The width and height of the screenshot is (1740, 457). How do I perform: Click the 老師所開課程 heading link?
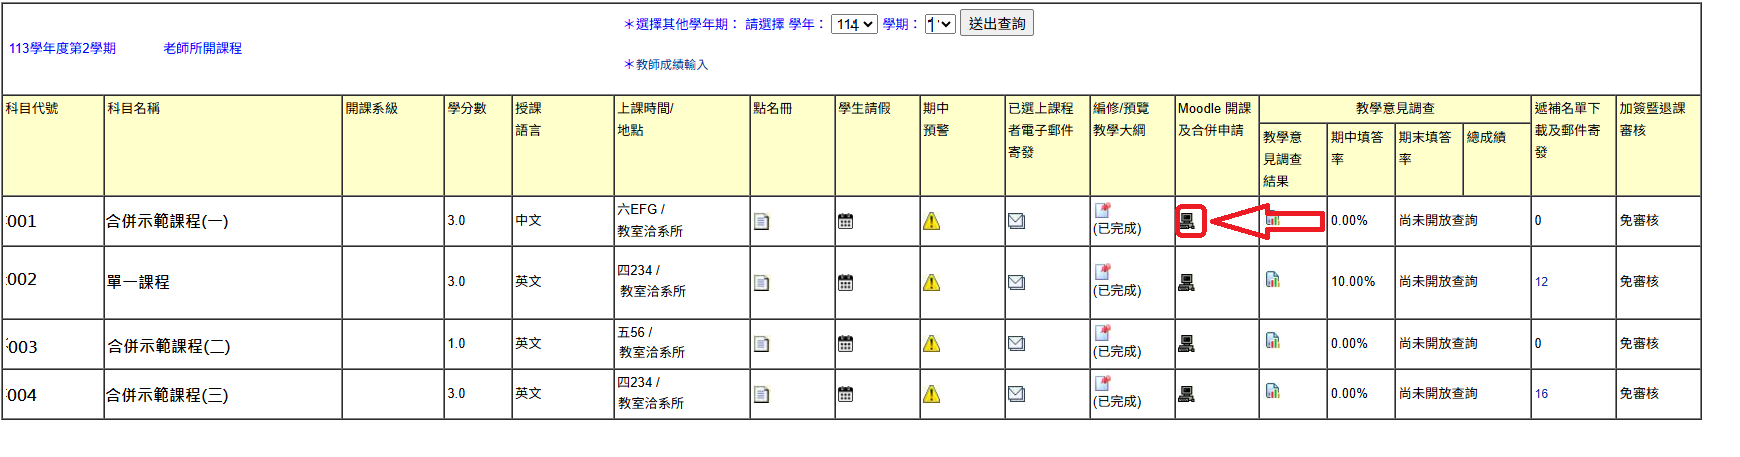click(x=203, y=48)
